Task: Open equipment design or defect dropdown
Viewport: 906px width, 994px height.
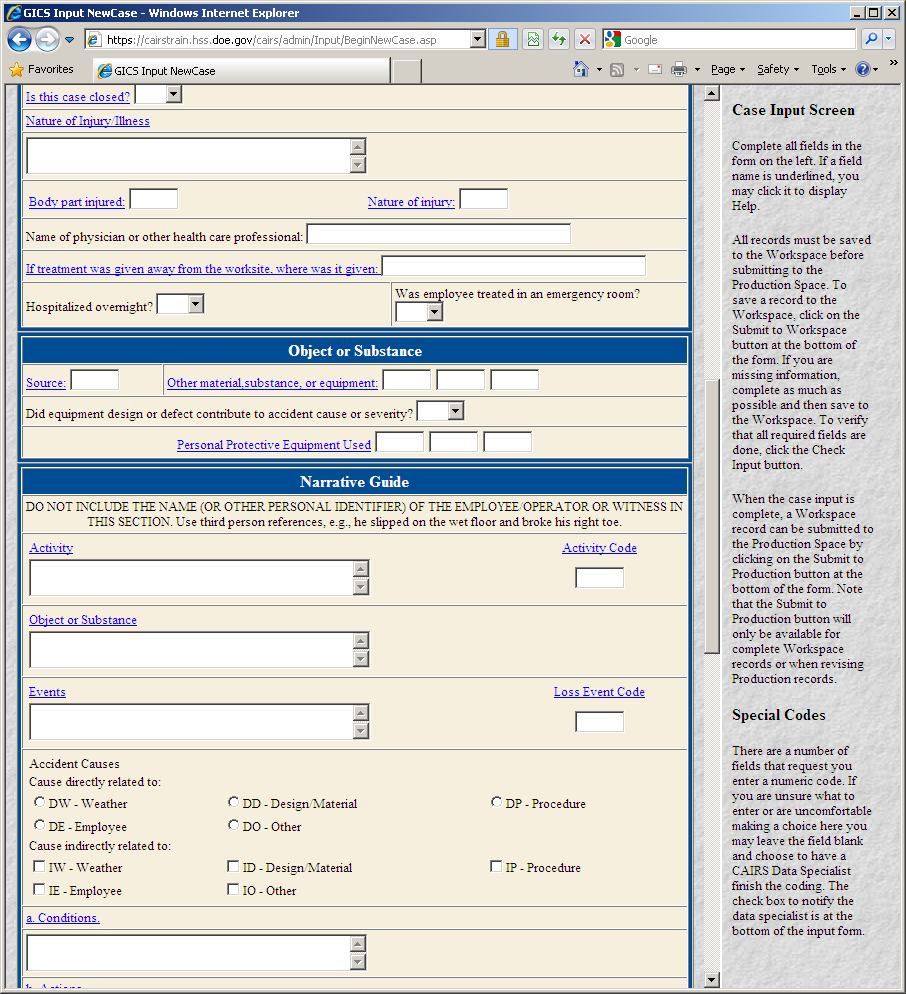Action: coord(441,411)
